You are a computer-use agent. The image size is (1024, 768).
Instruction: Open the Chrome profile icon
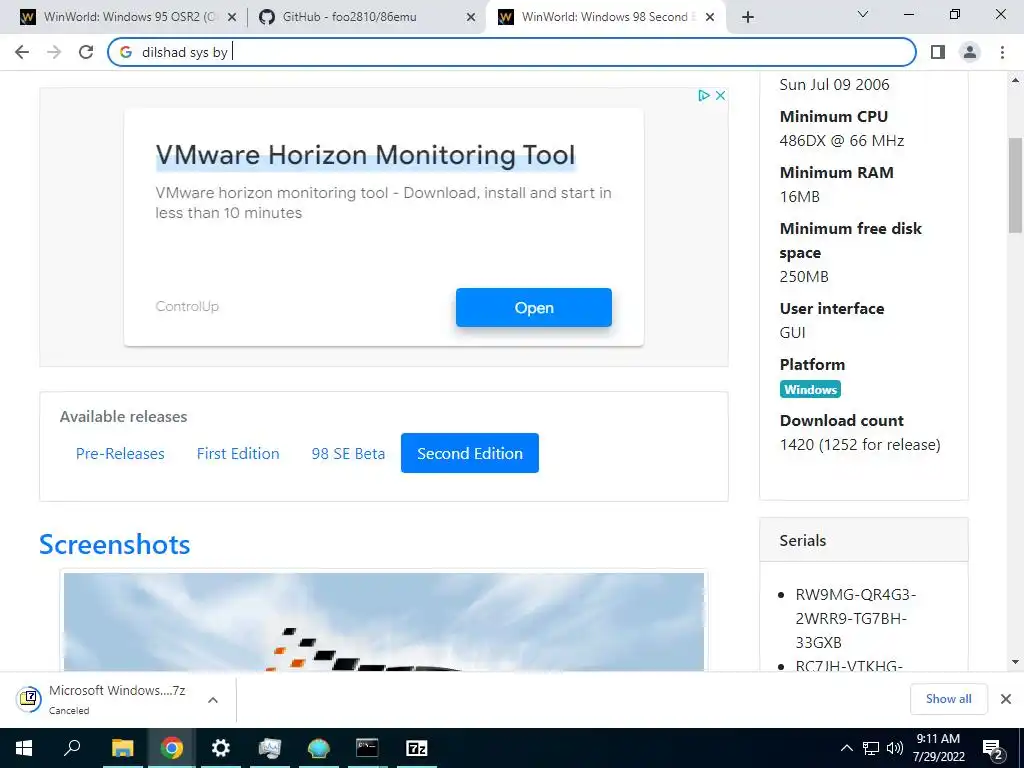pyautogui.click(x=970, y=52)
